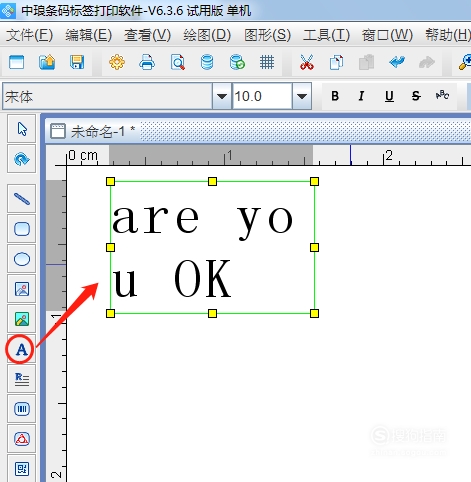
Task: Click the orange gear document settings icon
Action: click(117, 62)
